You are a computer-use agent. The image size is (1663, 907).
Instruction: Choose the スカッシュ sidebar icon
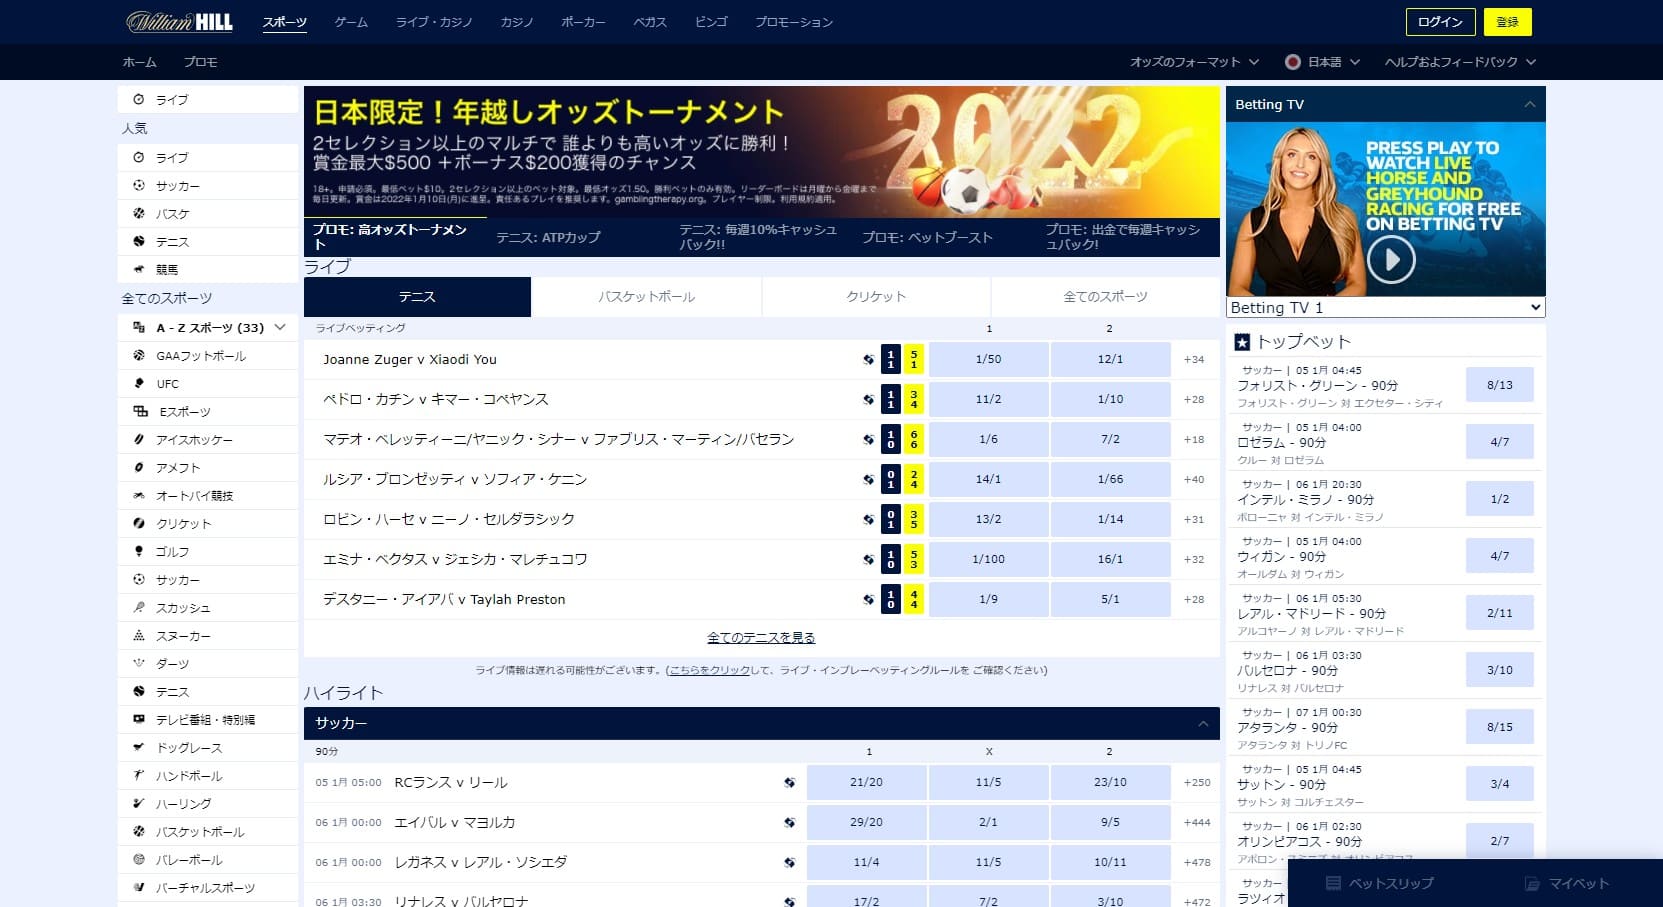[138, 607]
